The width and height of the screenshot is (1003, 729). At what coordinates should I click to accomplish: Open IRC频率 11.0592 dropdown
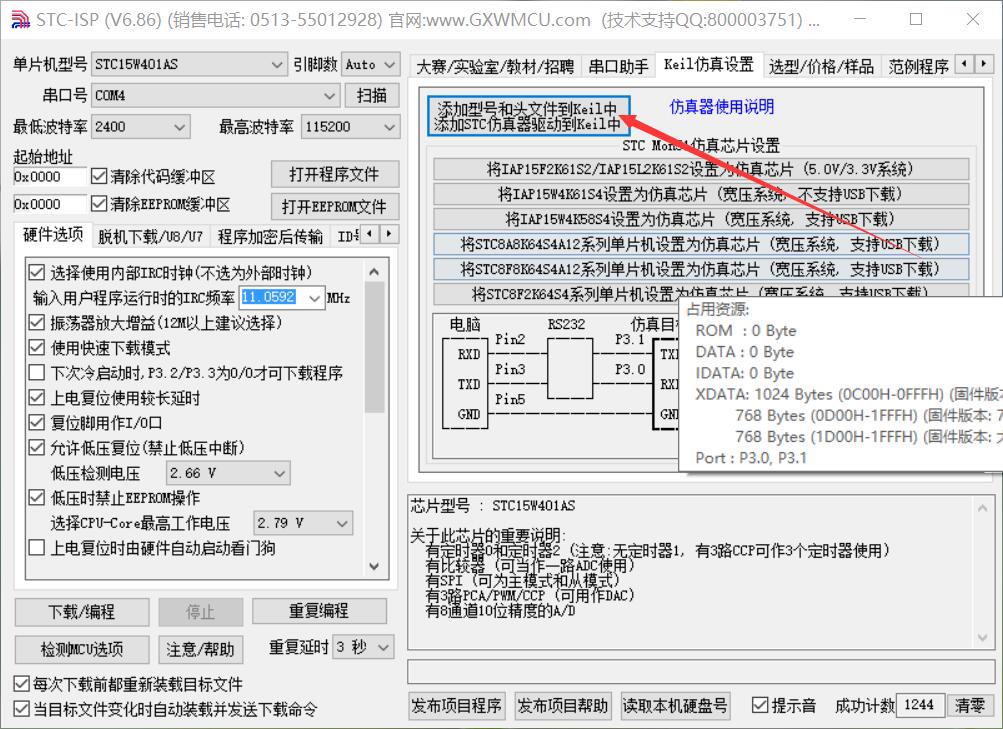[282, 297]
